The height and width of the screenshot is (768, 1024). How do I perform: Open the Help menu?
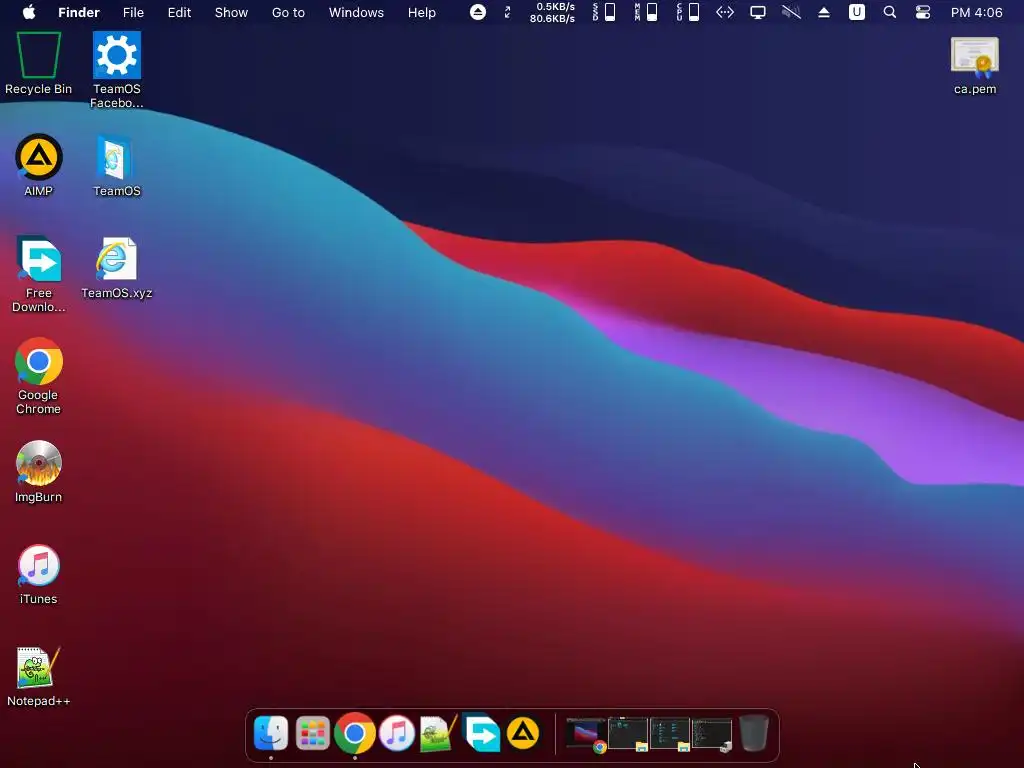pos(421,12)
